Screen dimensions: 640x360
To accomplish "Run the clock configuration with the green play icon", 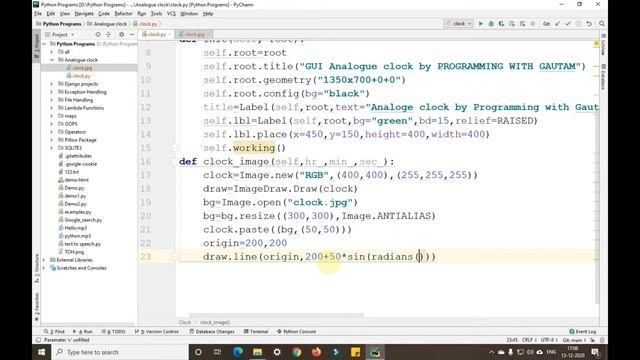I will point(481,24).
